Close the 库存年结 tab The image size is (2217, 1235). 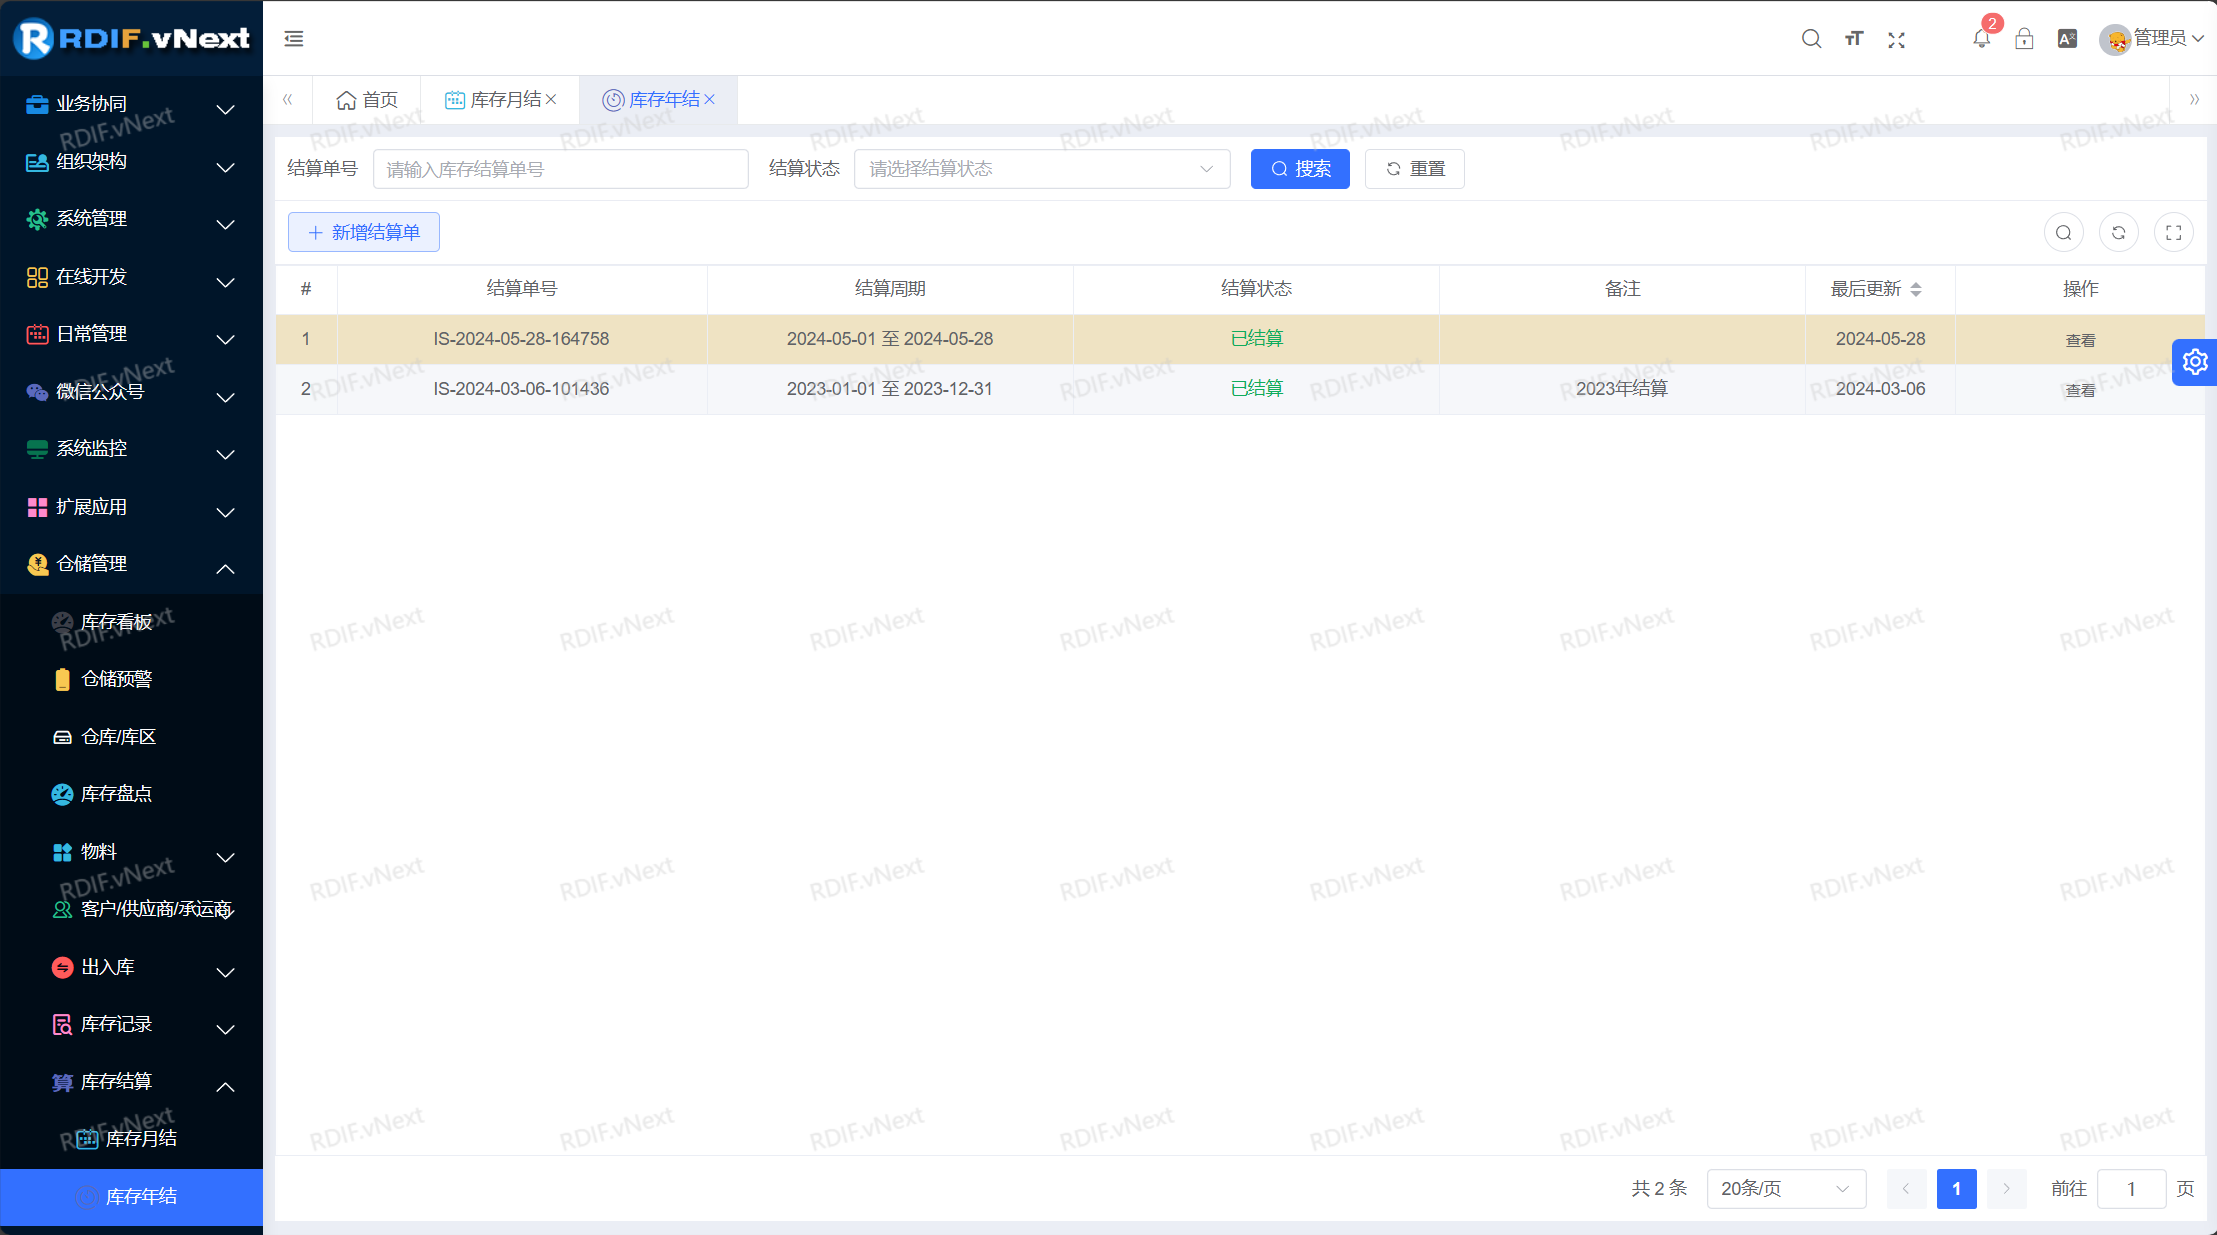coord(710,99)
